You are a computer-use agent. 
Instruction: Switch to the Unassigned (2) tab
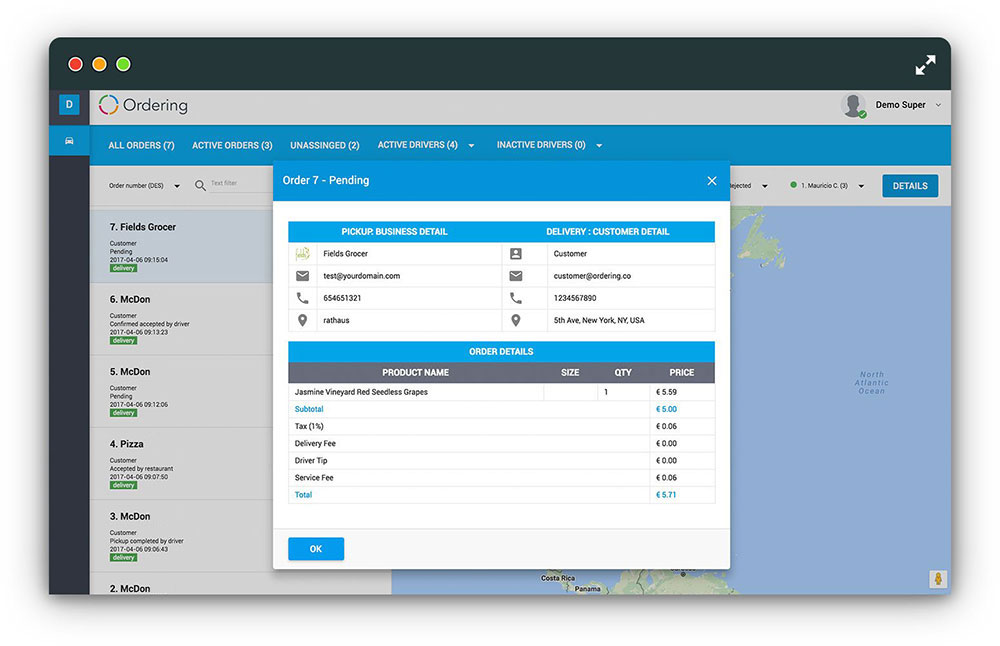click(325, 145)
